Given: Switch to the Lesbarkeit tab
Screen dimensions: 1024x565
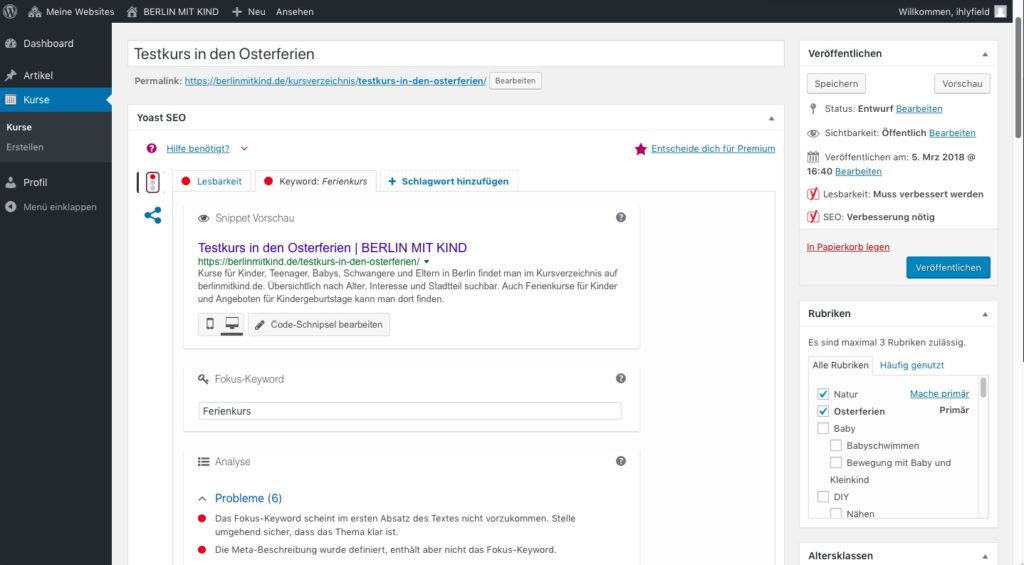Looking at the screenshot, I should [212, 181].
